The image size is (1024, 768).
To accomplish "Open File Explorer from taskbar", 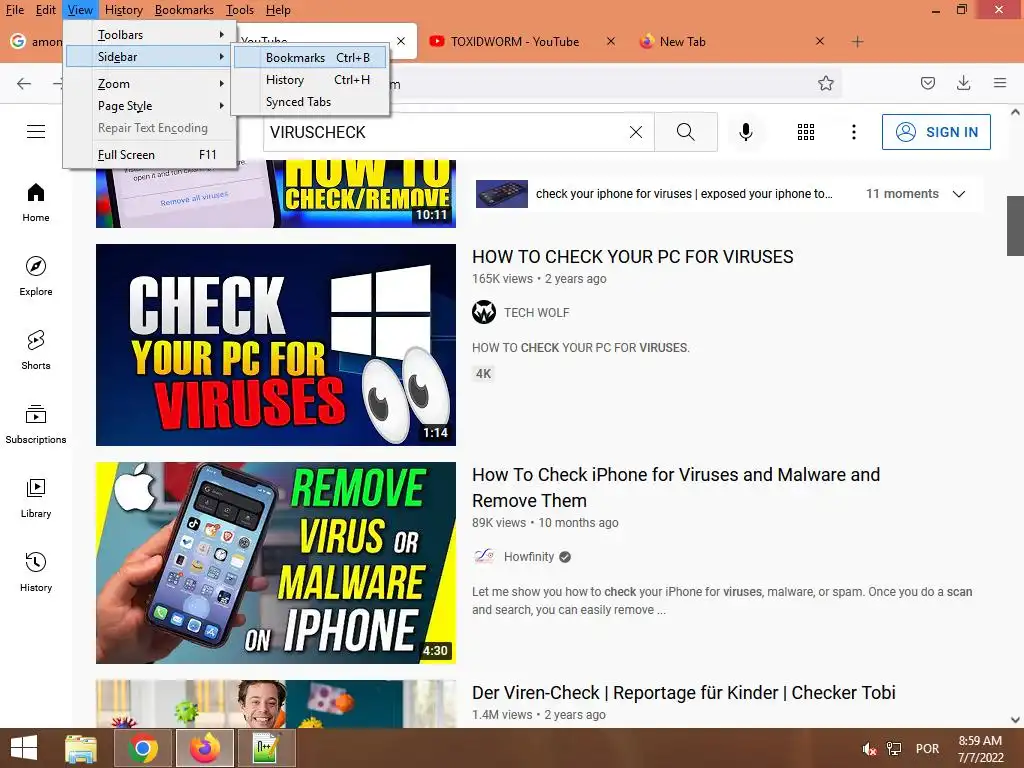I will pyautogui.click(x=81, y=748).
